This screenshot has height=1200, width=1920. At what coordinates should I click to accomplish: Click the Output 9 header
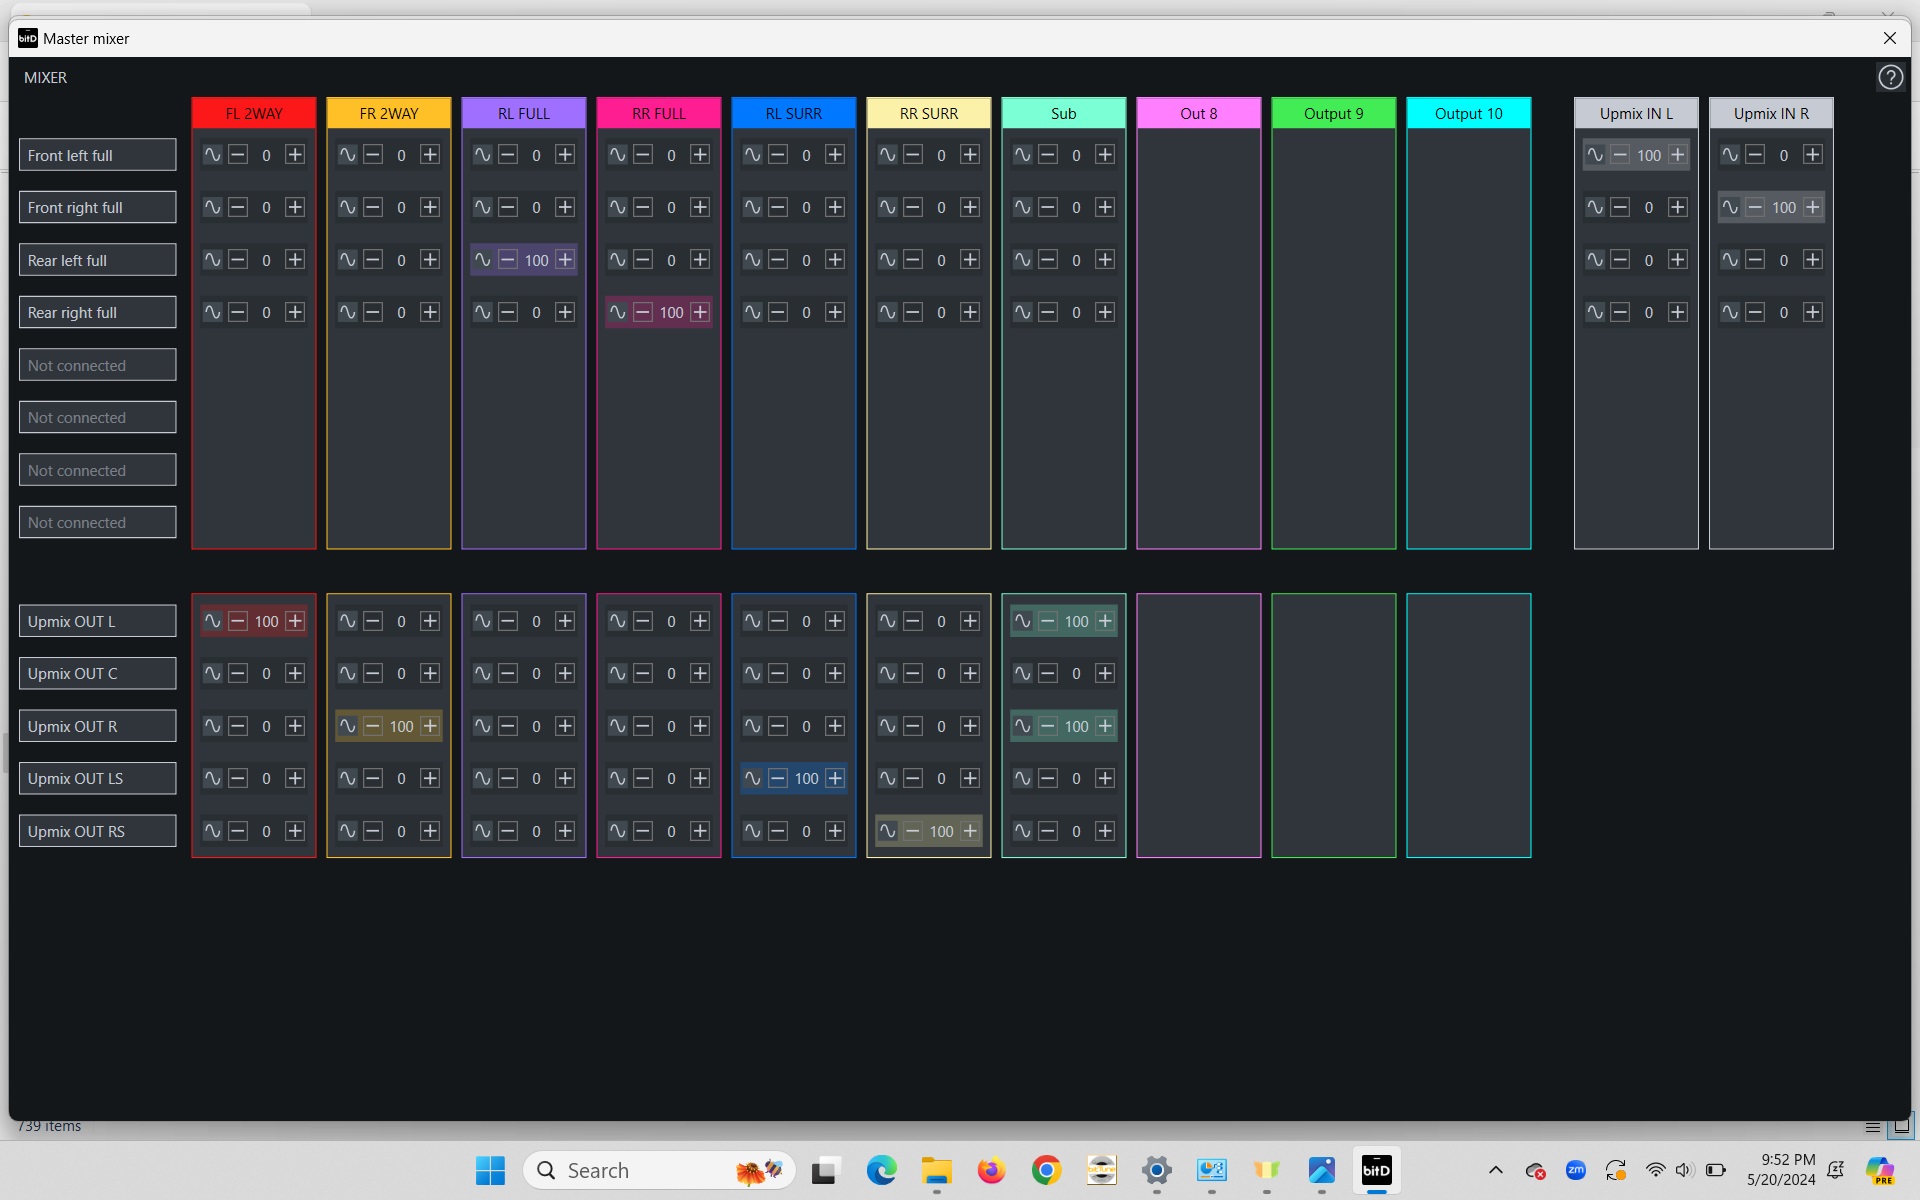point(1334,113)
